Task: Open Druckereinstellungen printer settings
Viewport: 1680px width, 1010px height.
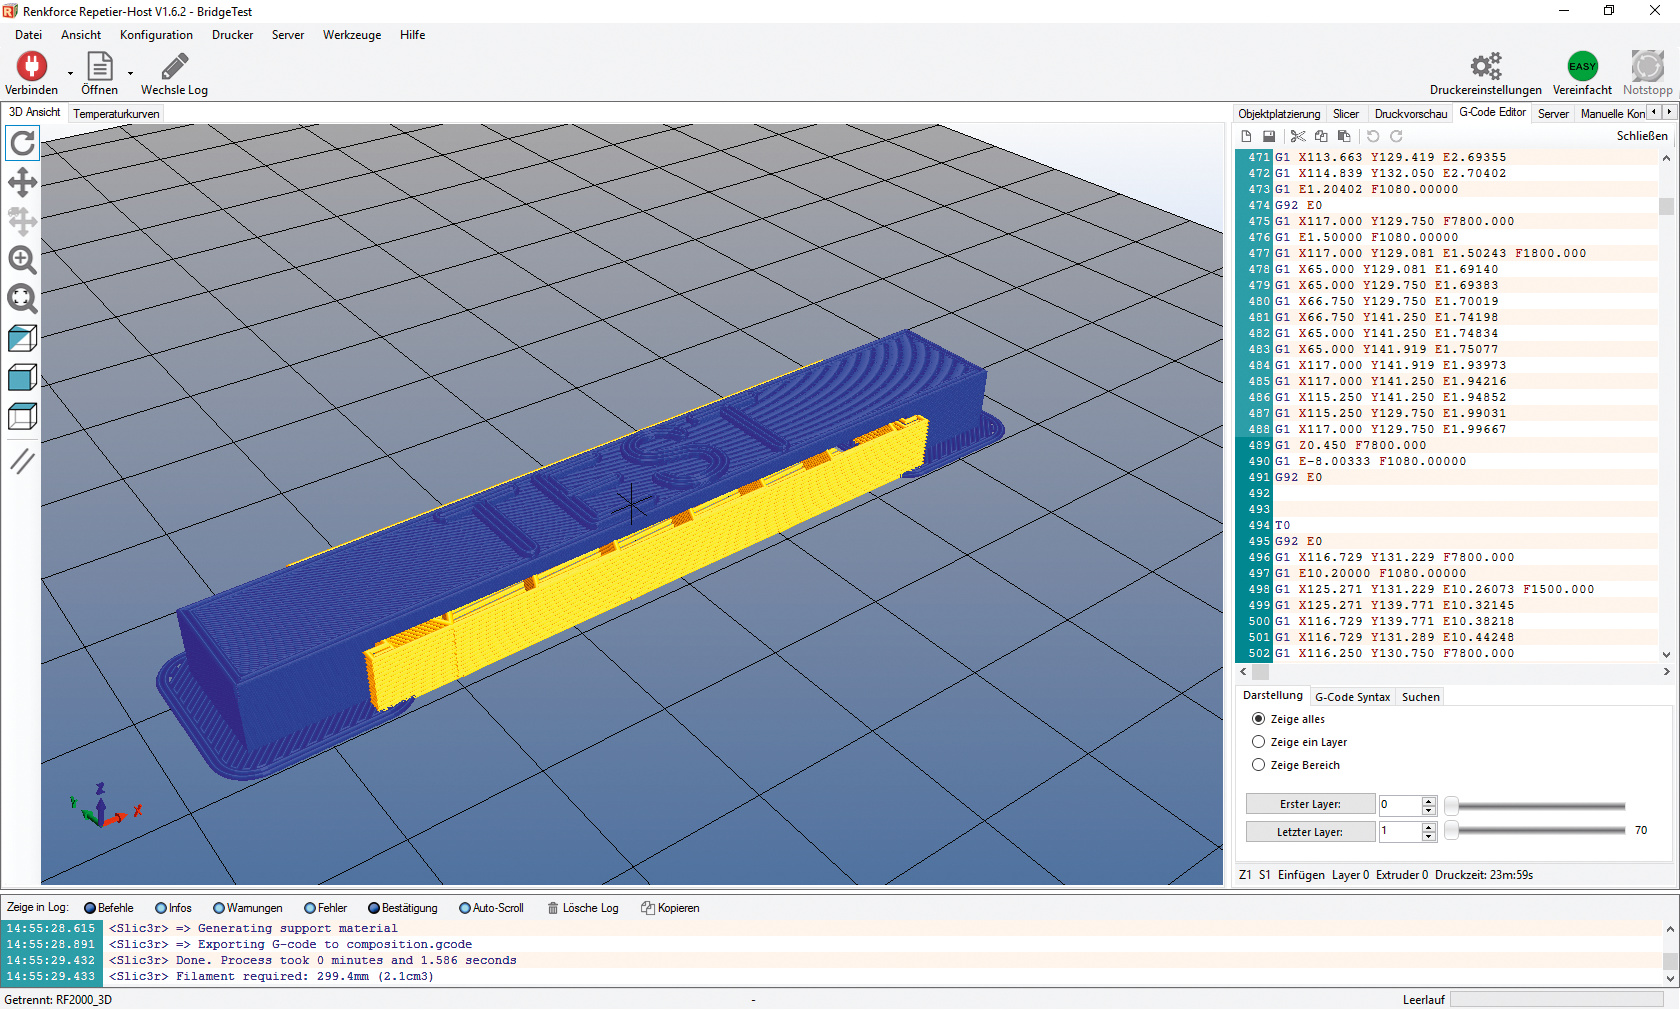Action: click(x=1485, y=67)
